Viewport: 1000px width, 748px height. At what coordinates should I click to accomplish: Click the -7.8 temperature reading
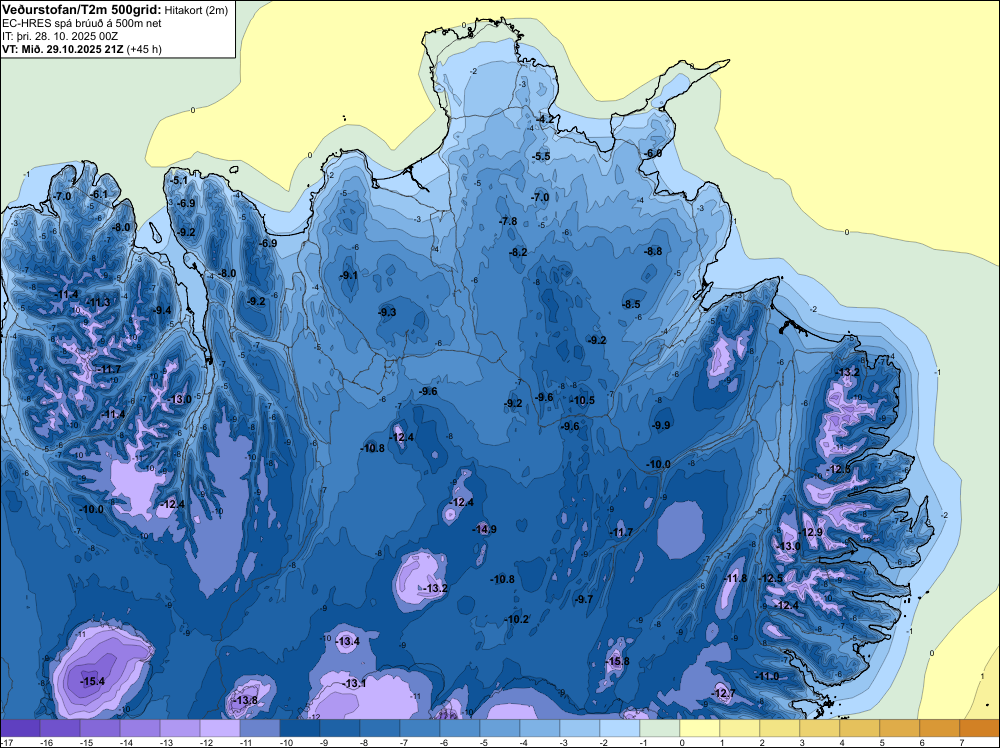(508, 221)
